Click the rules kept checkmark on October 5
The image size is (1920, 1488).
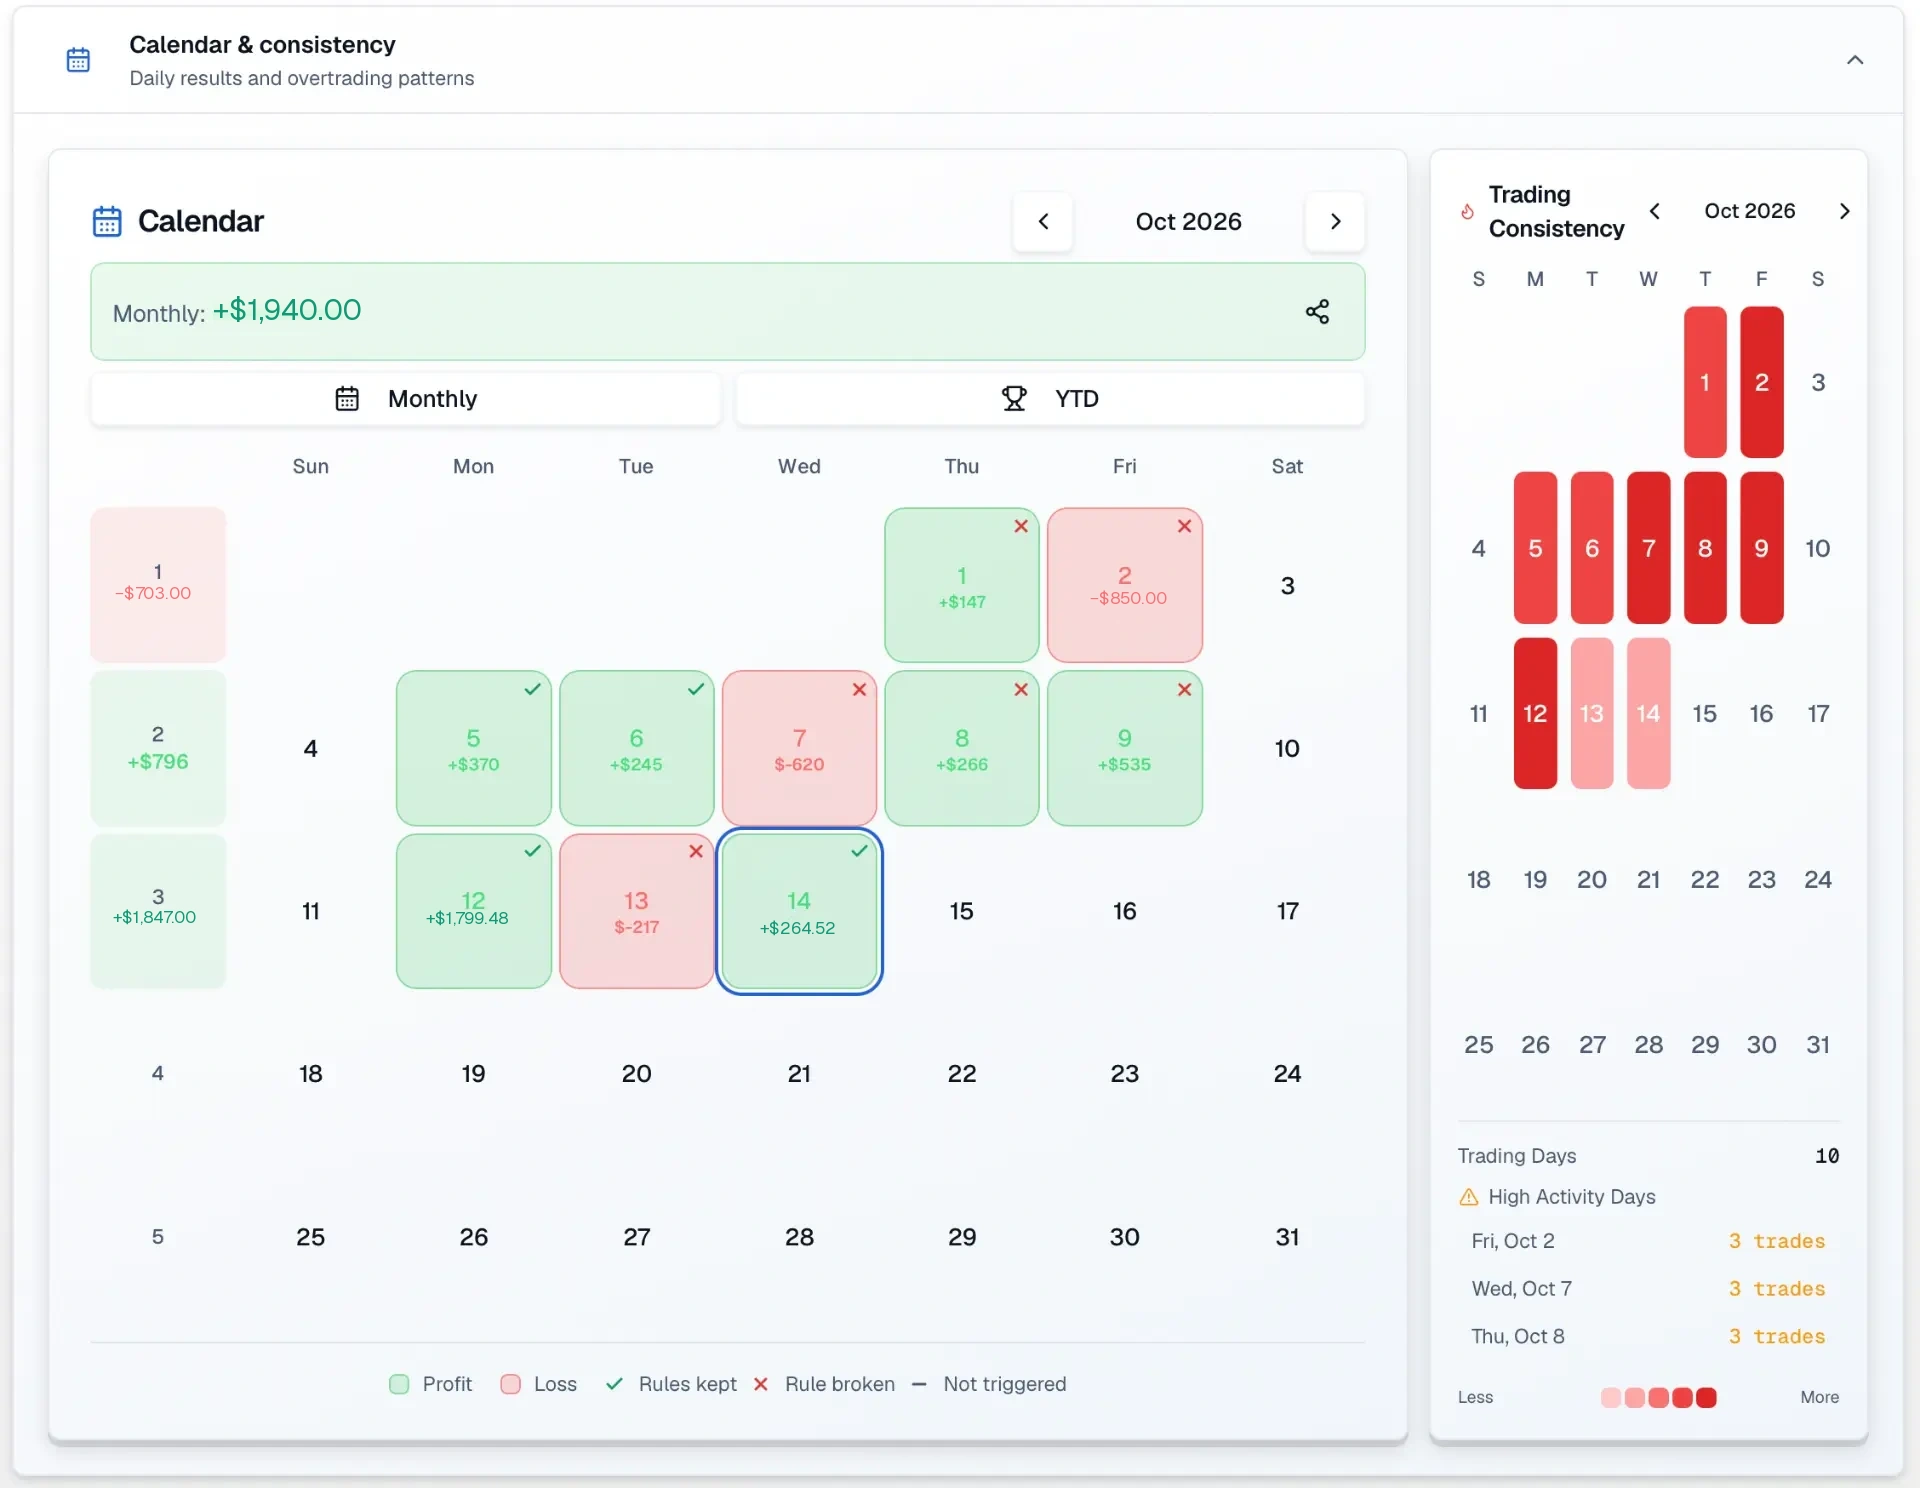pyautogui.click(x=533, y=689)
